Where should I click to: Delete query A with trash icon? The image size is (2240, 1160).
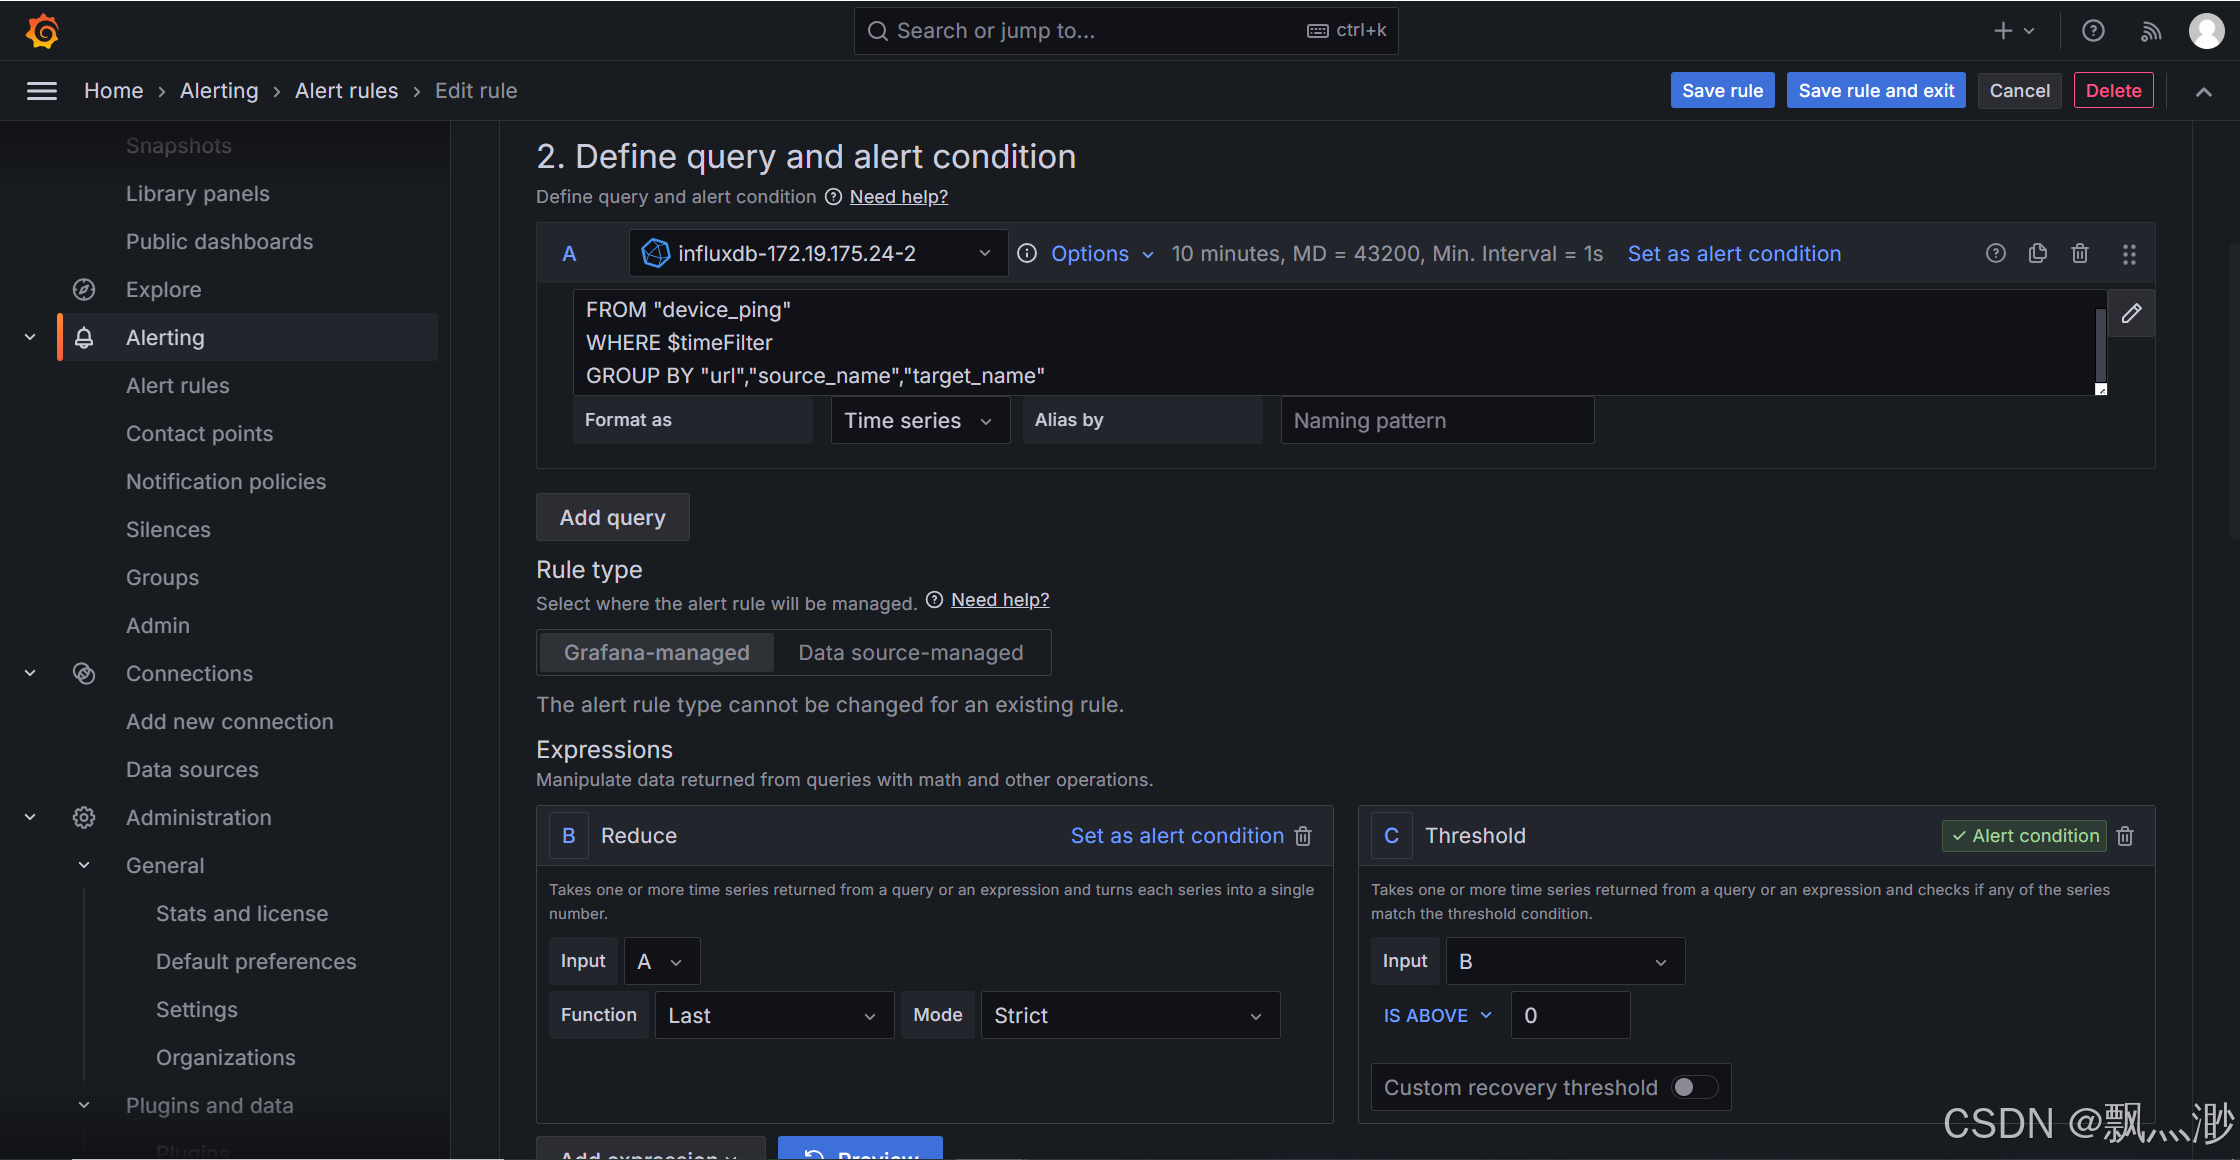tap(2080, 254)
